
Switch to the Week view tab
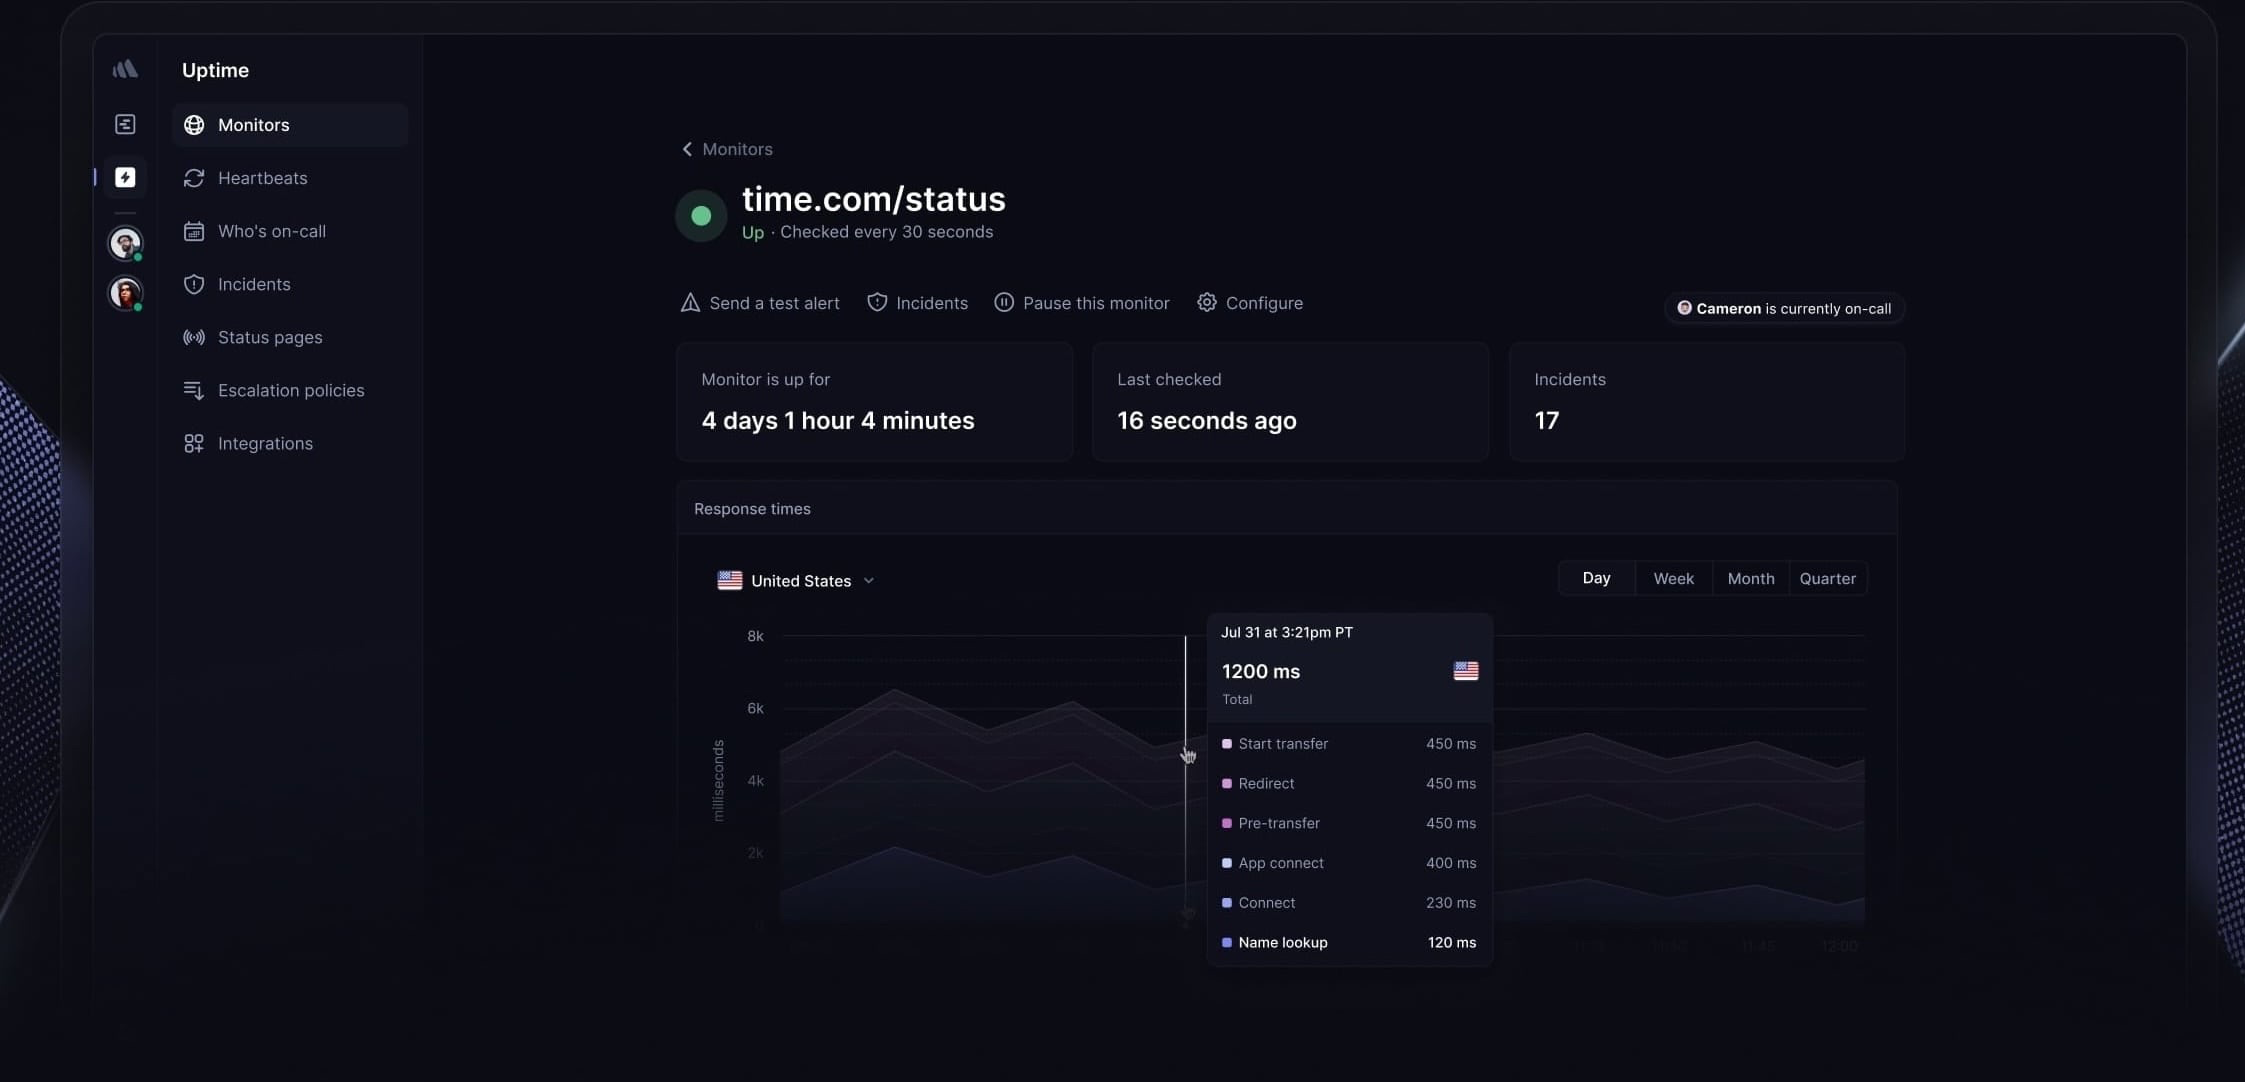point(1672,578)
